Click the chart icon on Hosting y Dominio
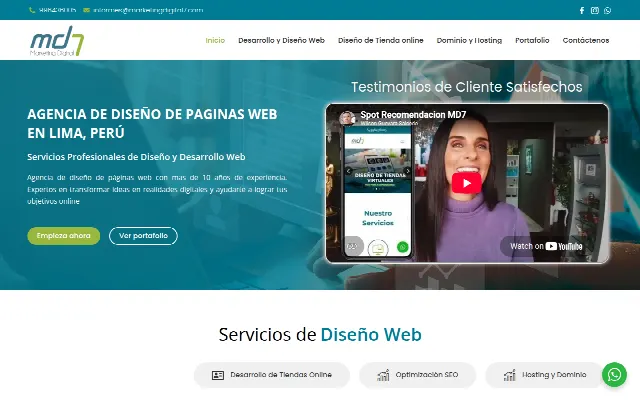 pyautogui.click(x=509, y=375)
